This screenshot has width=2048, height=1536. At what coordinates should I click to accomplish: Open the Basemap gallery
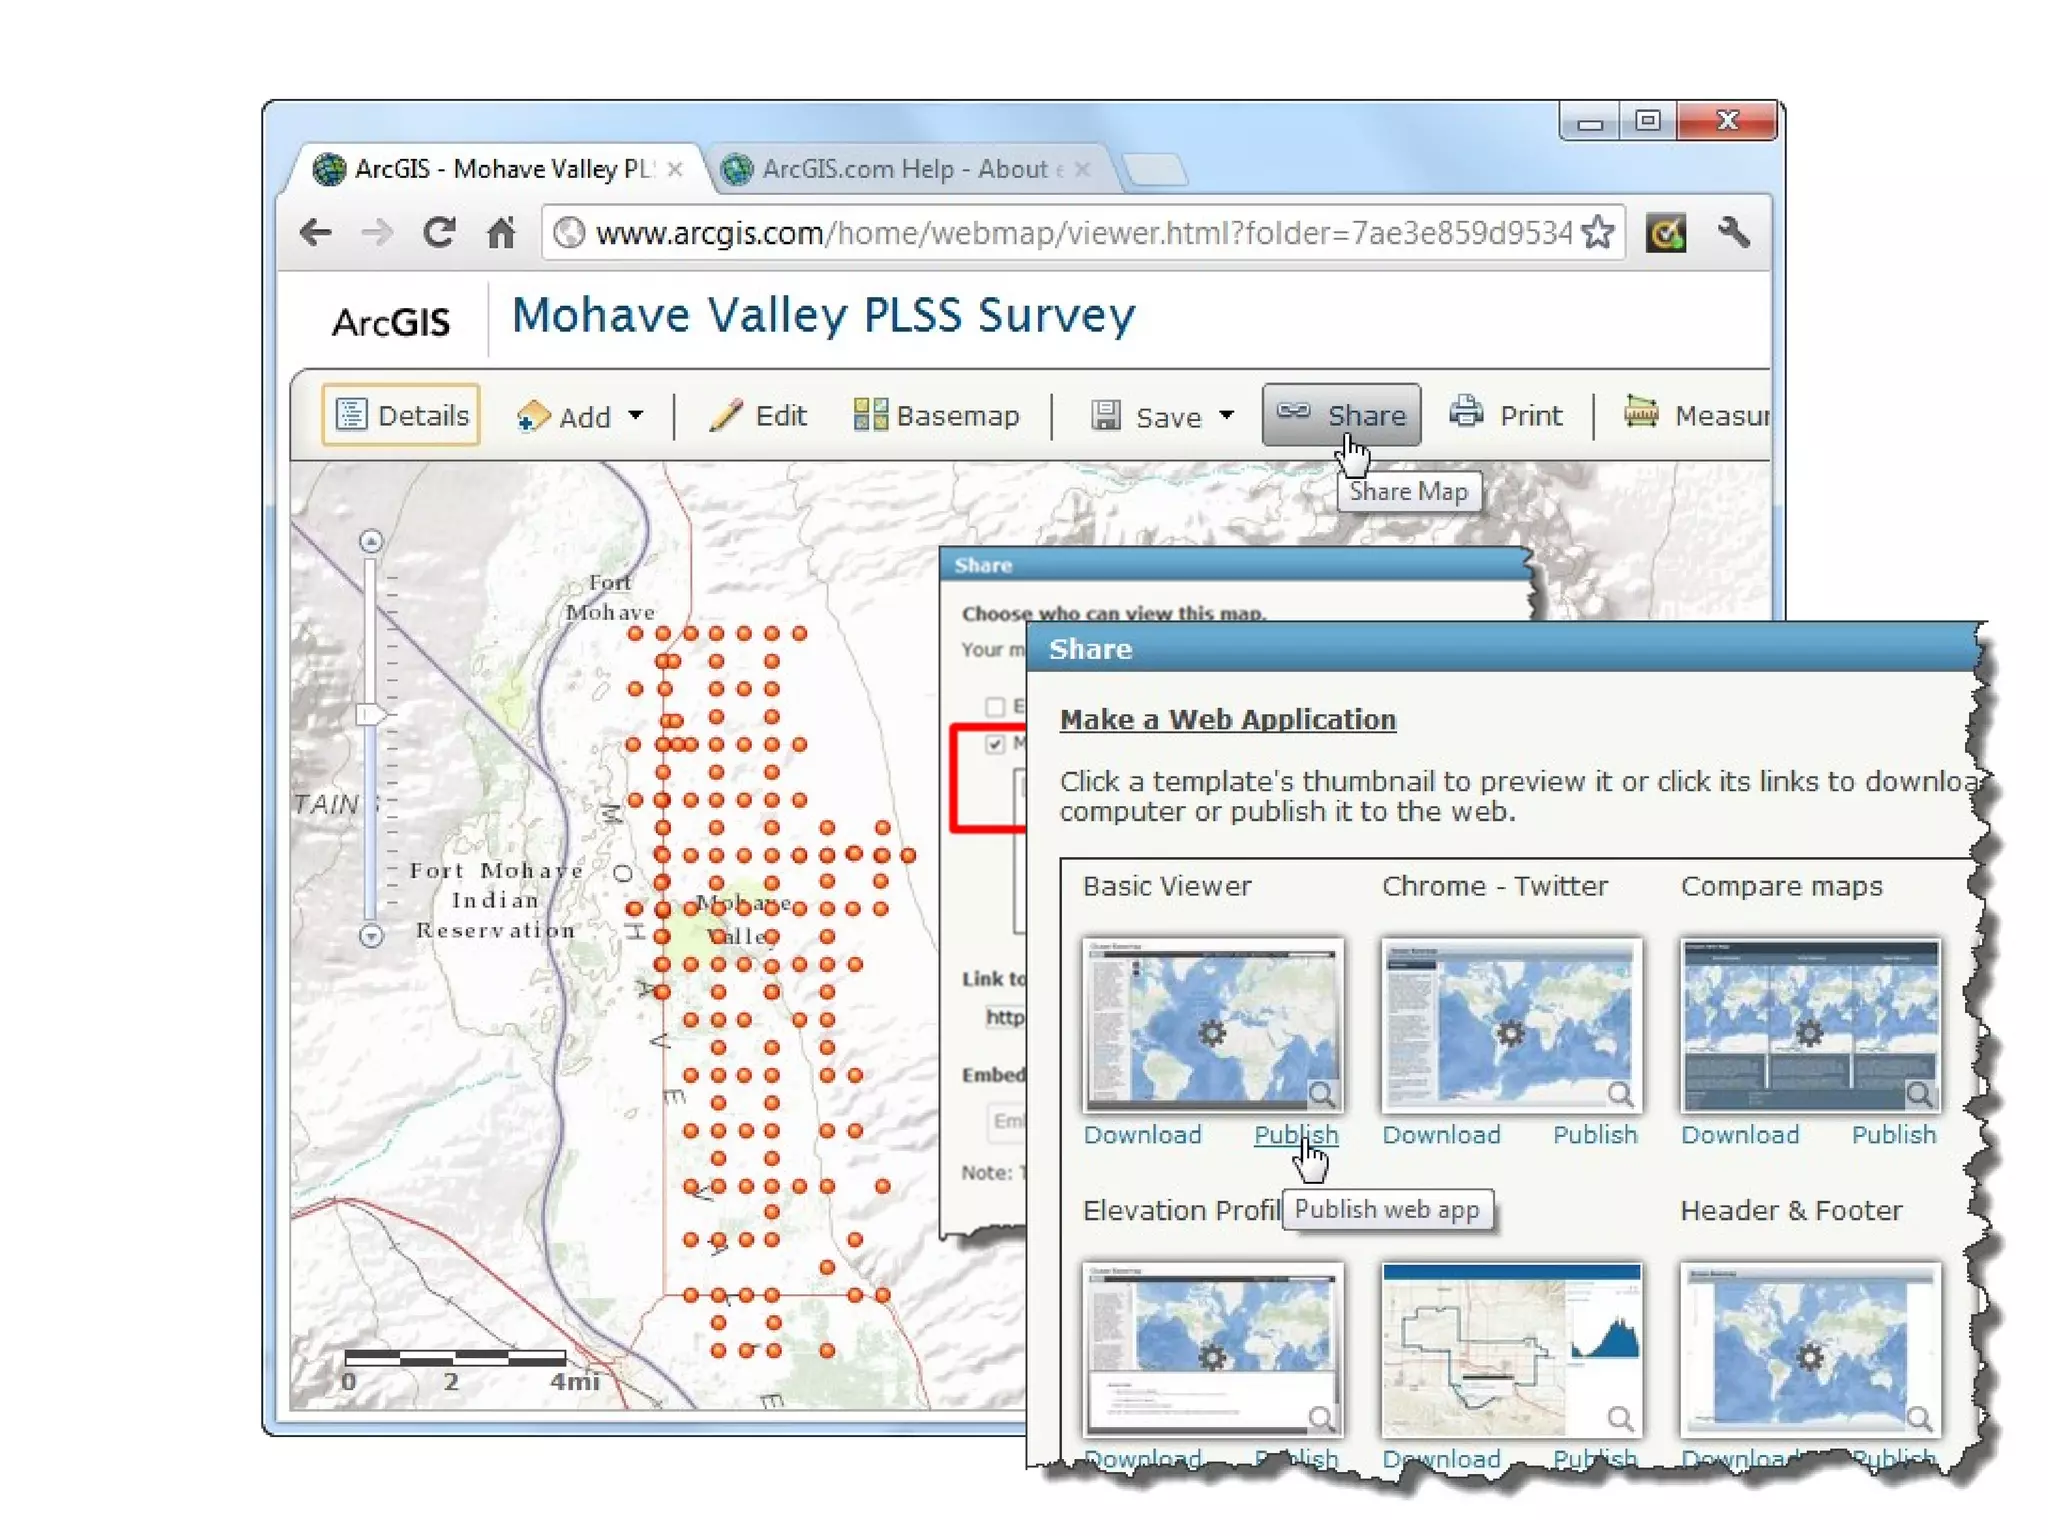click(x=937, y=414)
